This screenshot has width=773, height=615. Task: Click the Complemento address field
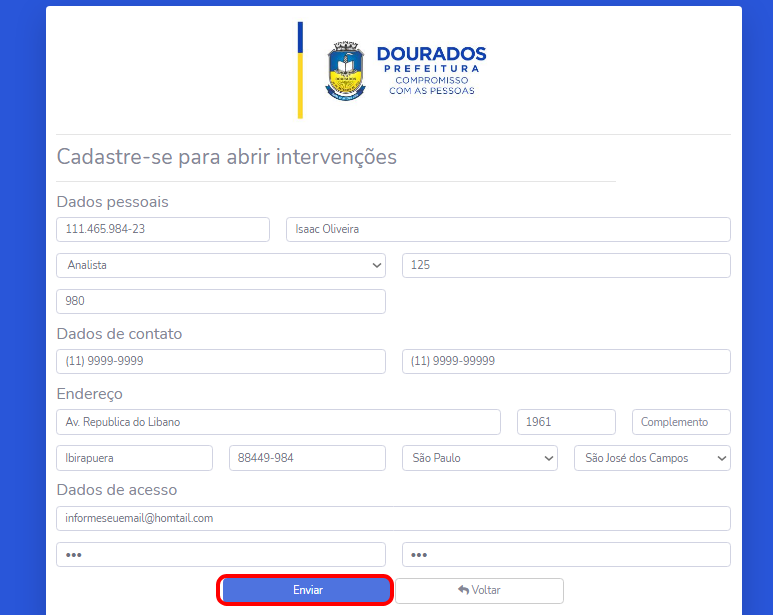(x=681, y=422)
